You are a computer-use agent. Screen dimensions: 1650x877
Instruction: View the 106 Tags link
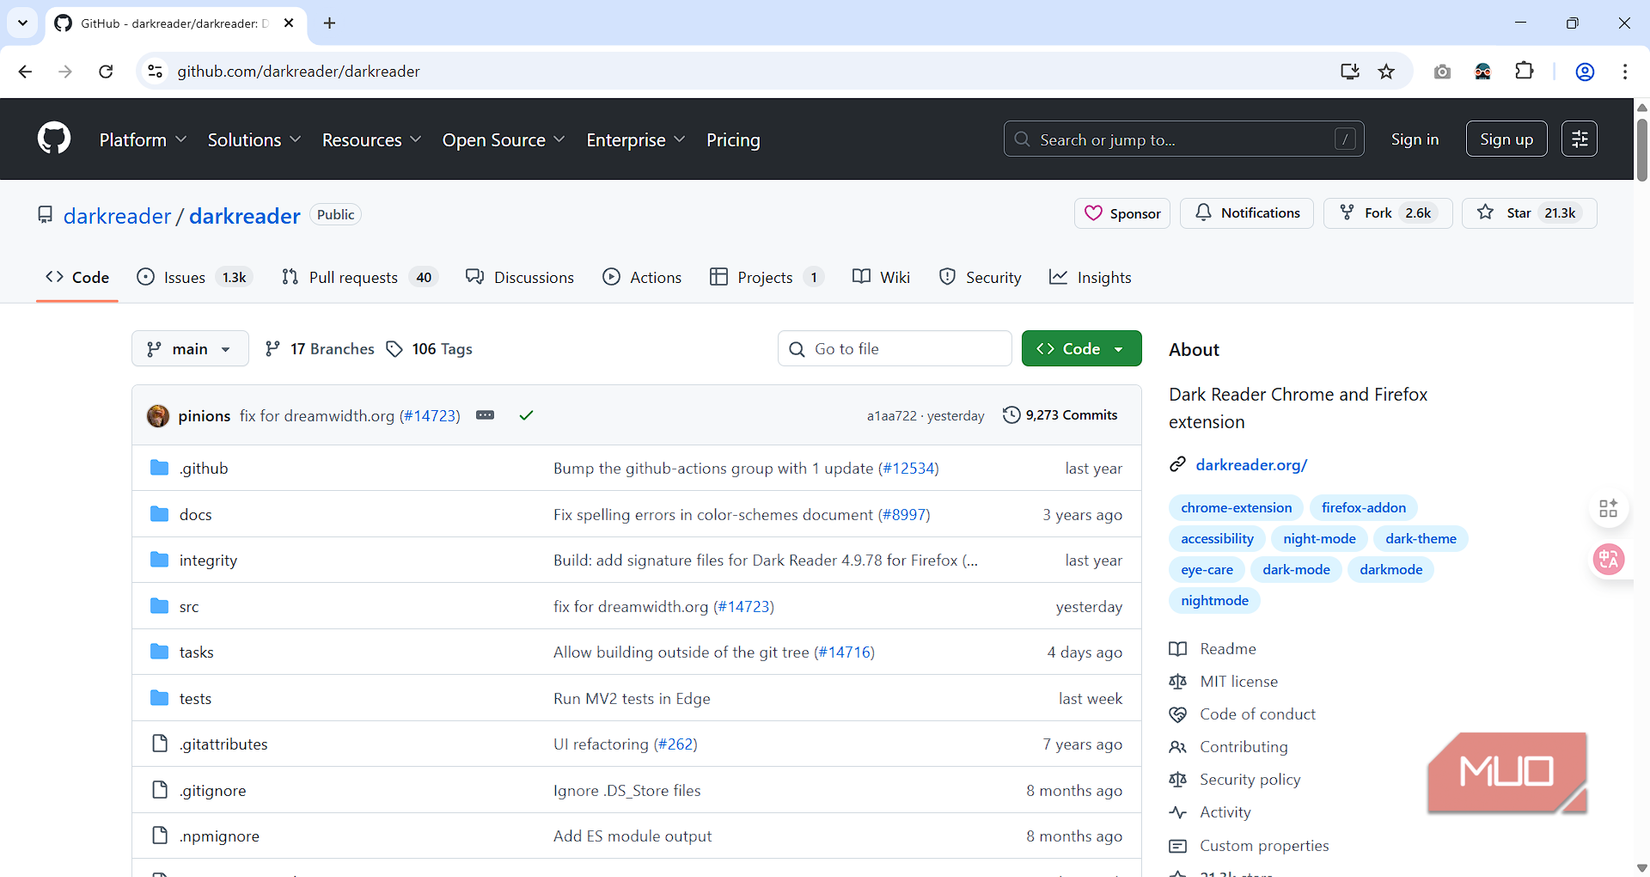pos(429,349)
